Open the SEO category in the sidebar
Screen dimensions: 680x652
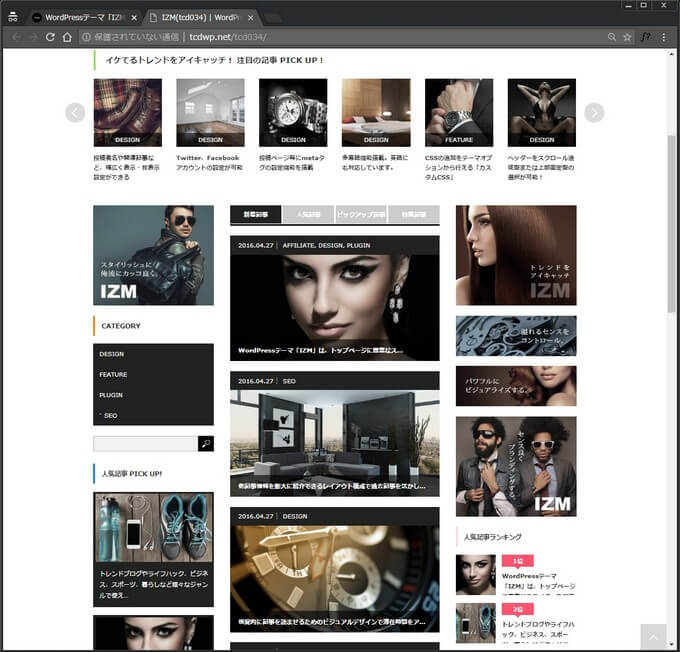pyautogui.click(x=110, y=415)
